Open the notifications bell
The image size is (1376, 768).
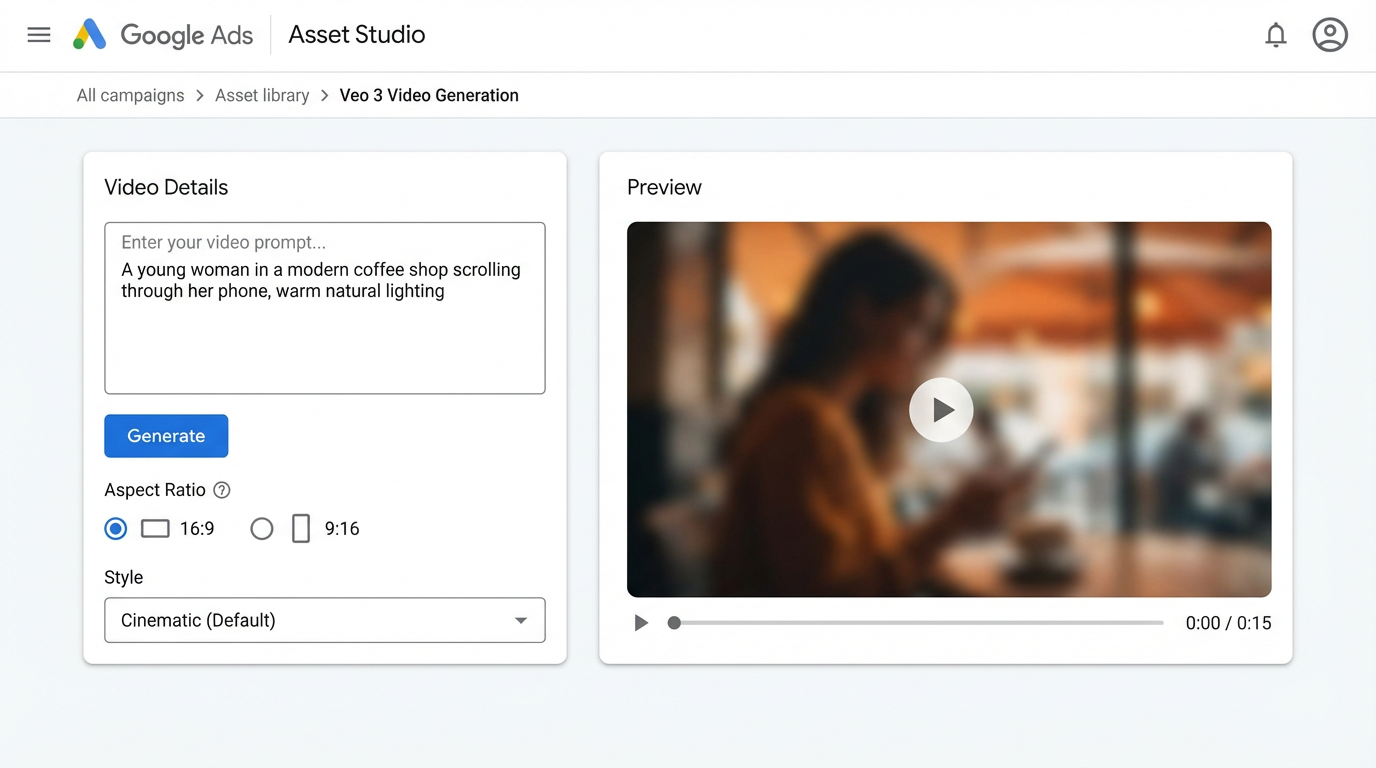point(1276,34)
